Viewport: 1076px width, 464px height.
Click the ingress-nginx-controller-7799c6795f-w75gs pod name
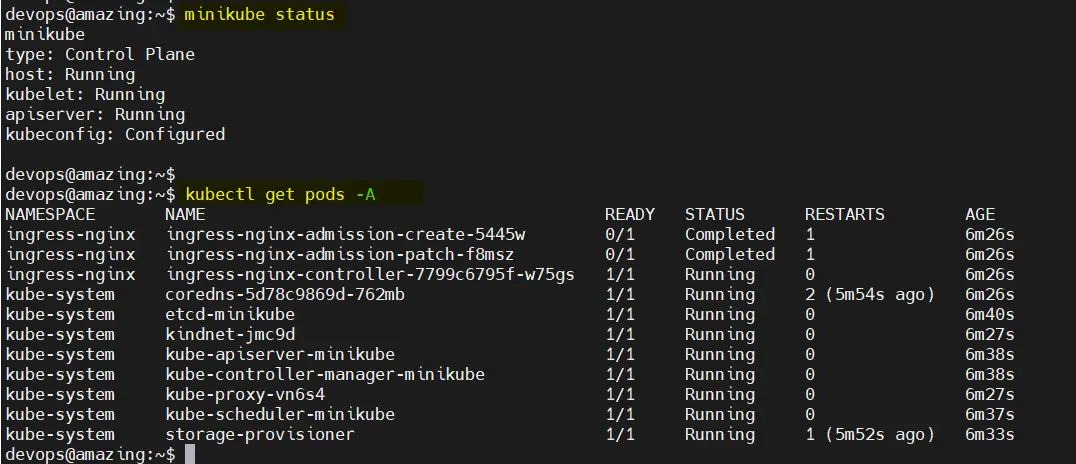coord(370,275)
